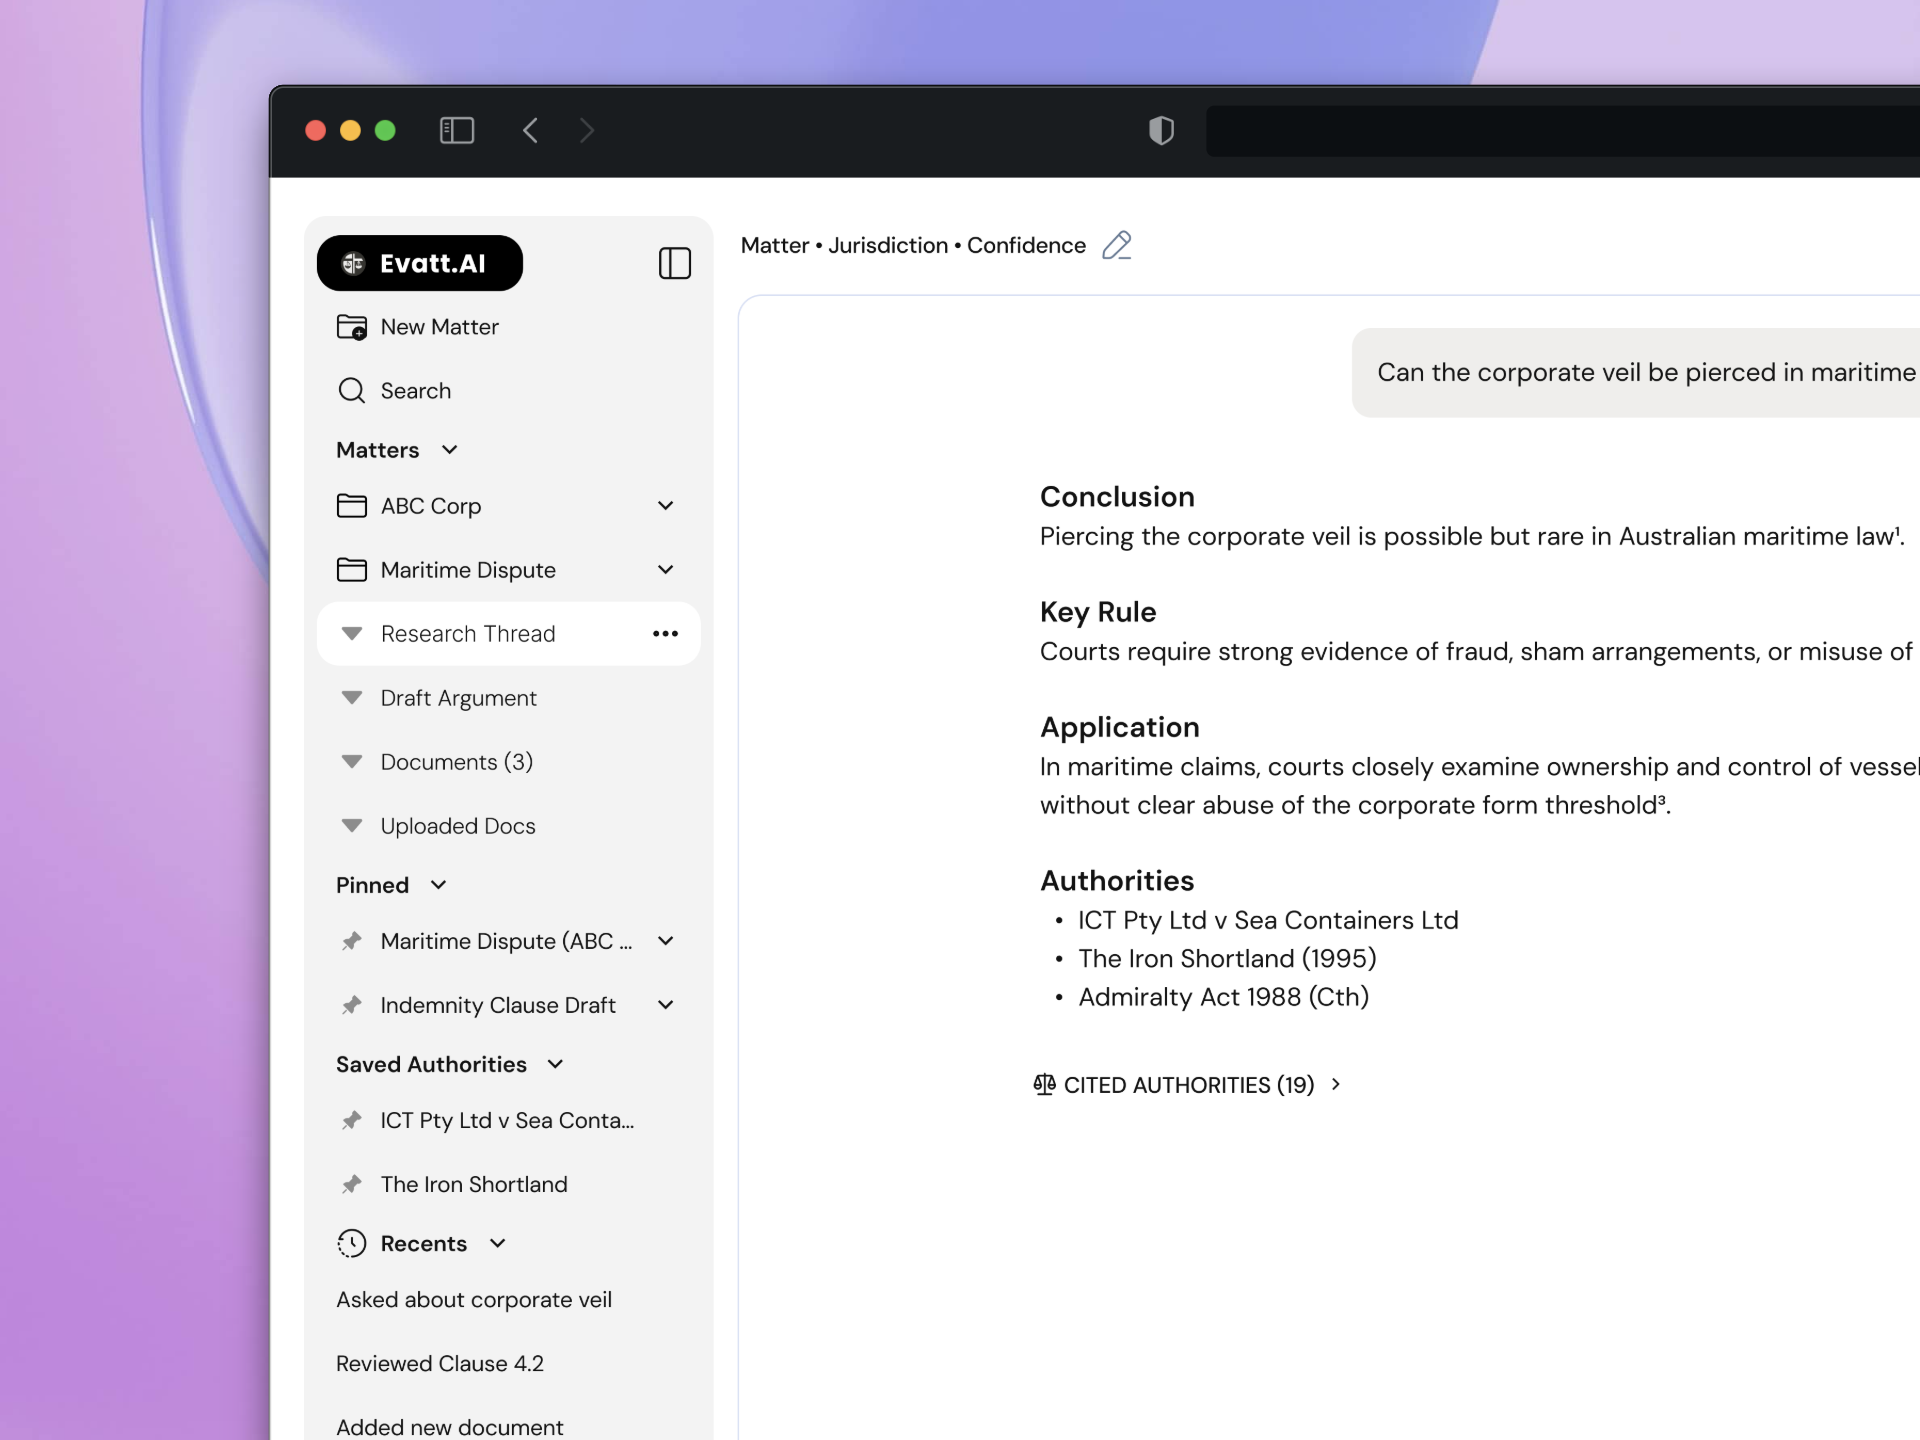This screenshot has height=1440, width=1920.
Task: Click the New Matter folder icon
Action: [351, 327]
